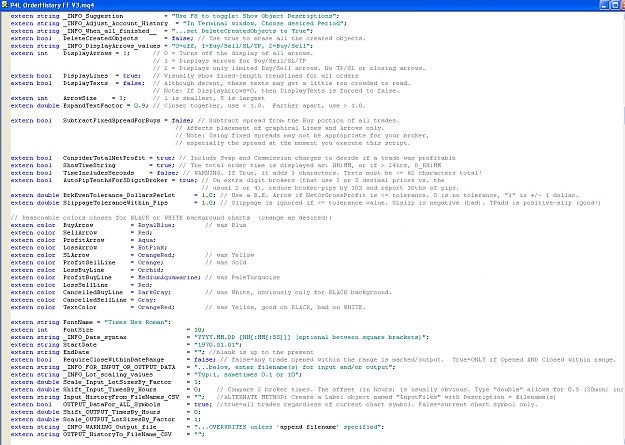This screenshot has height=445, width=625.
Task: Click the ProfitArrow variable name
Action: [84, 240]
